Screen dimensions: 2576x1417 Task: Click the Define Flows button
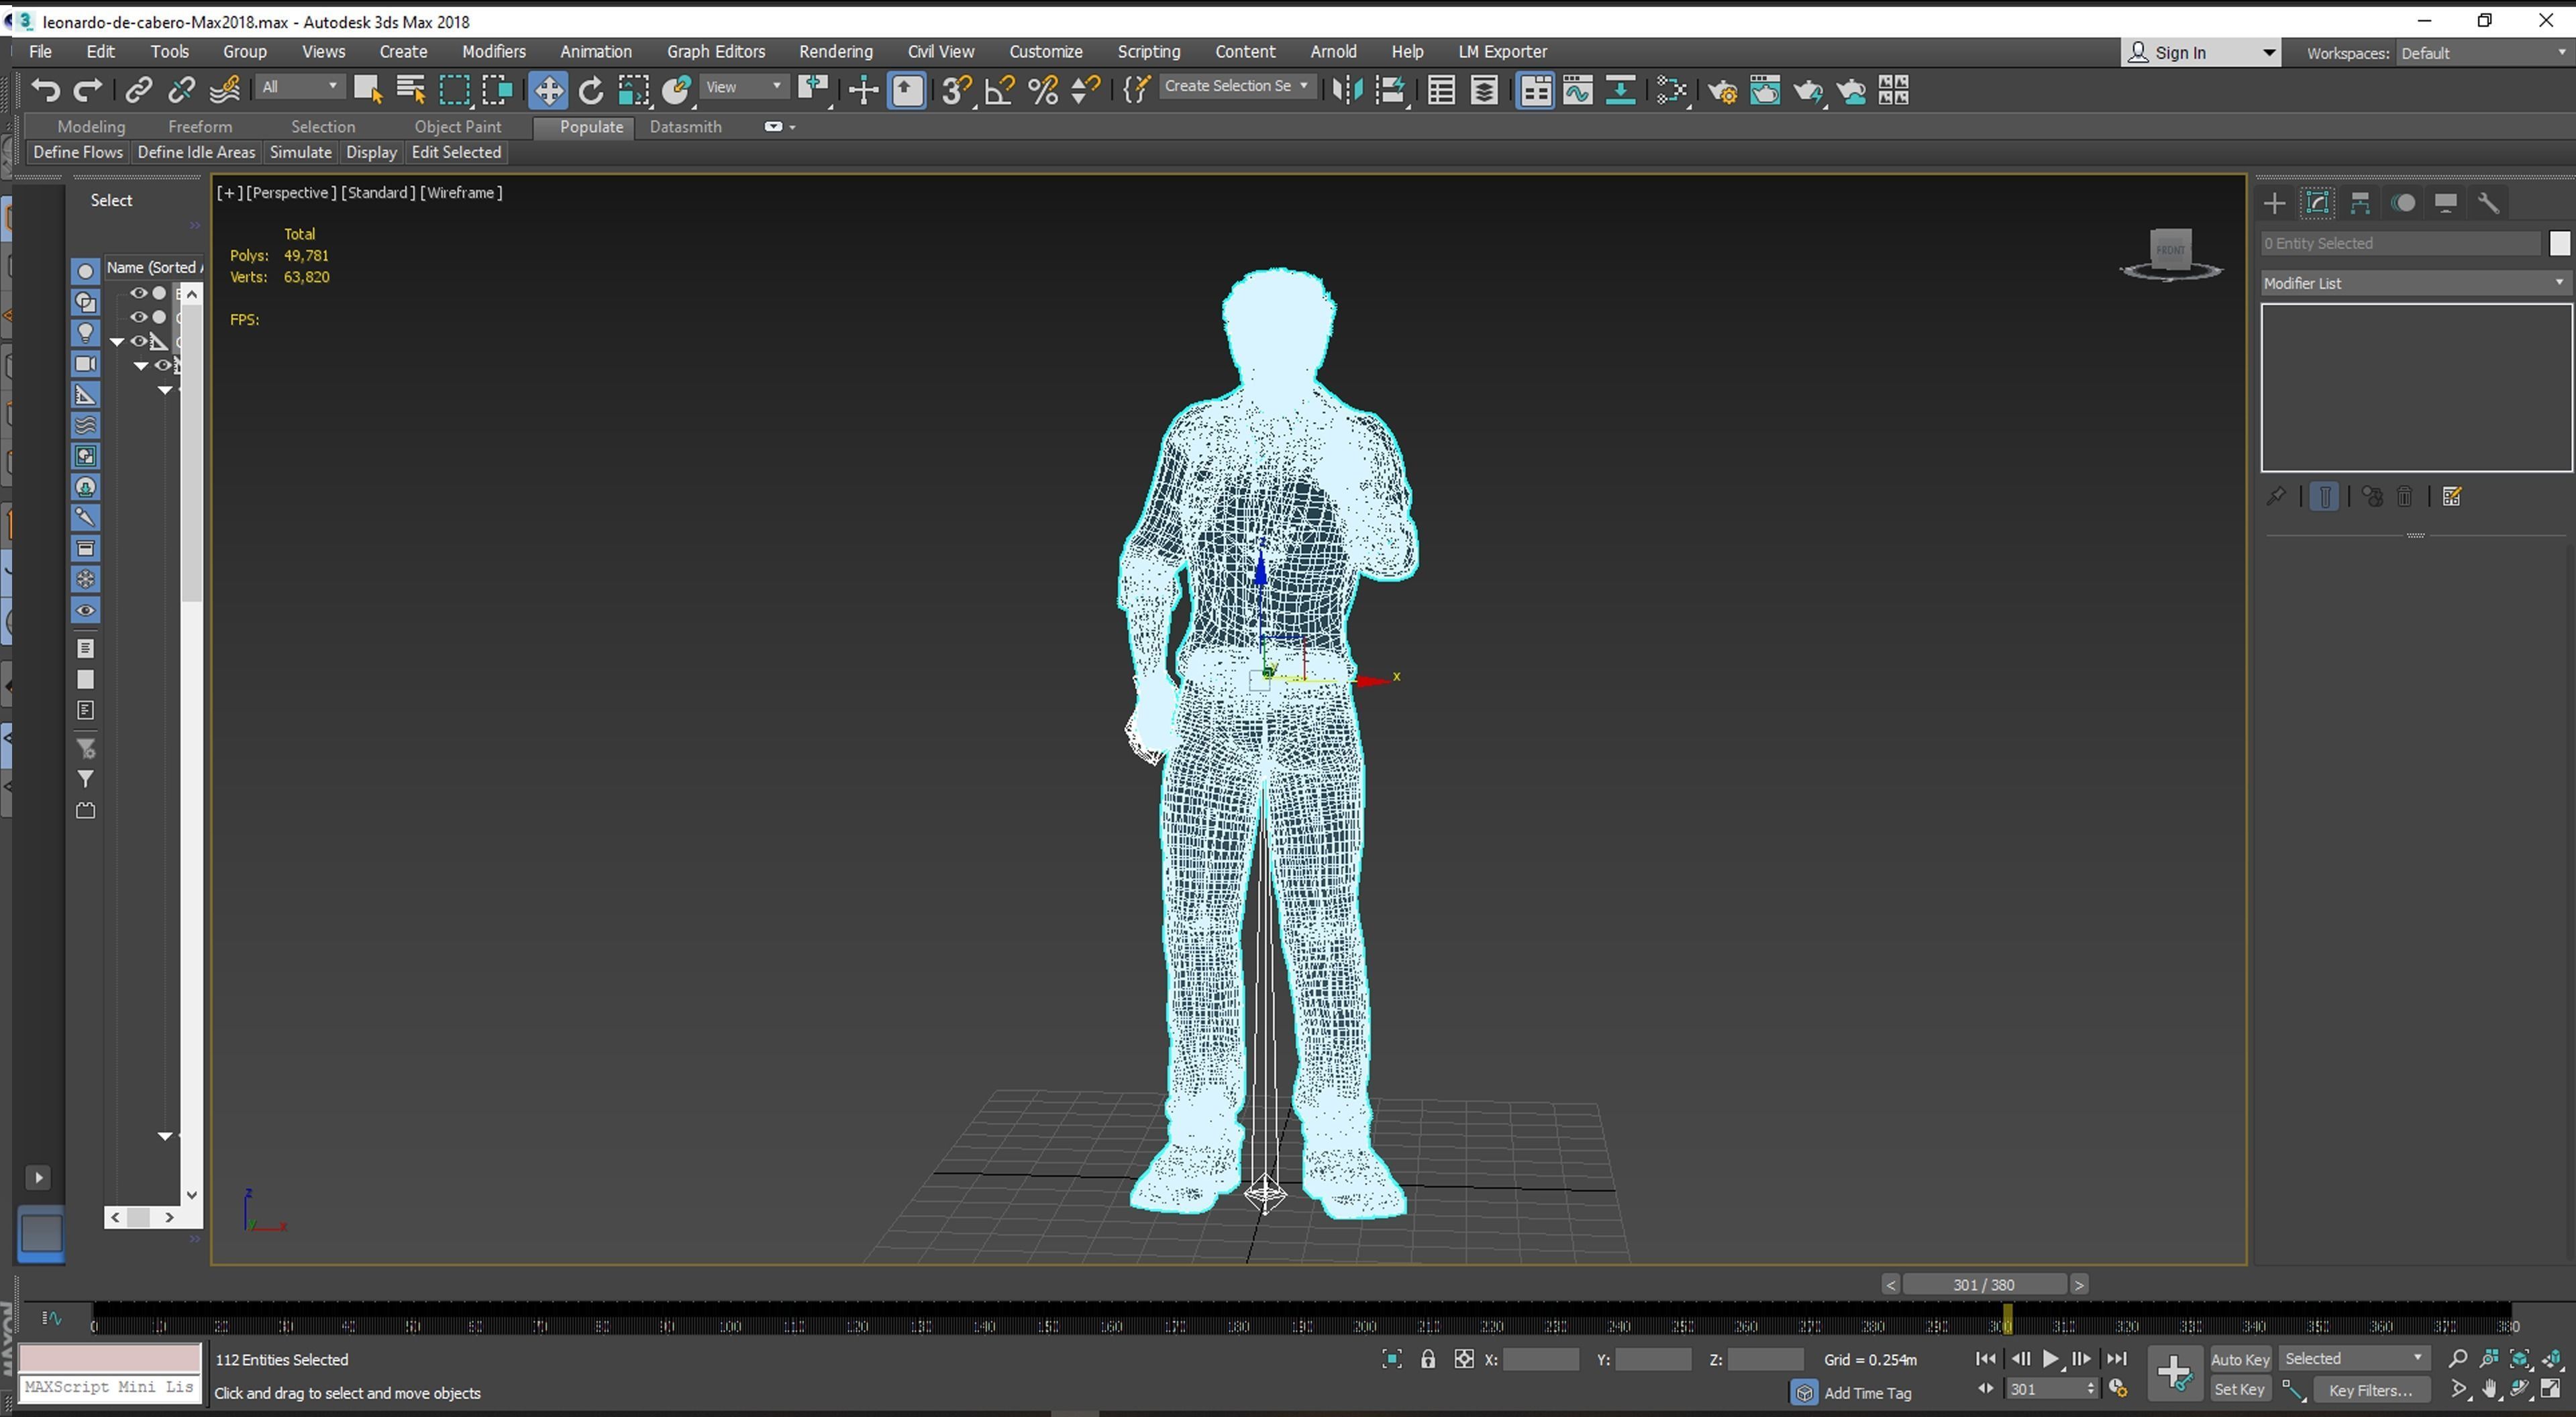point(78,153)
